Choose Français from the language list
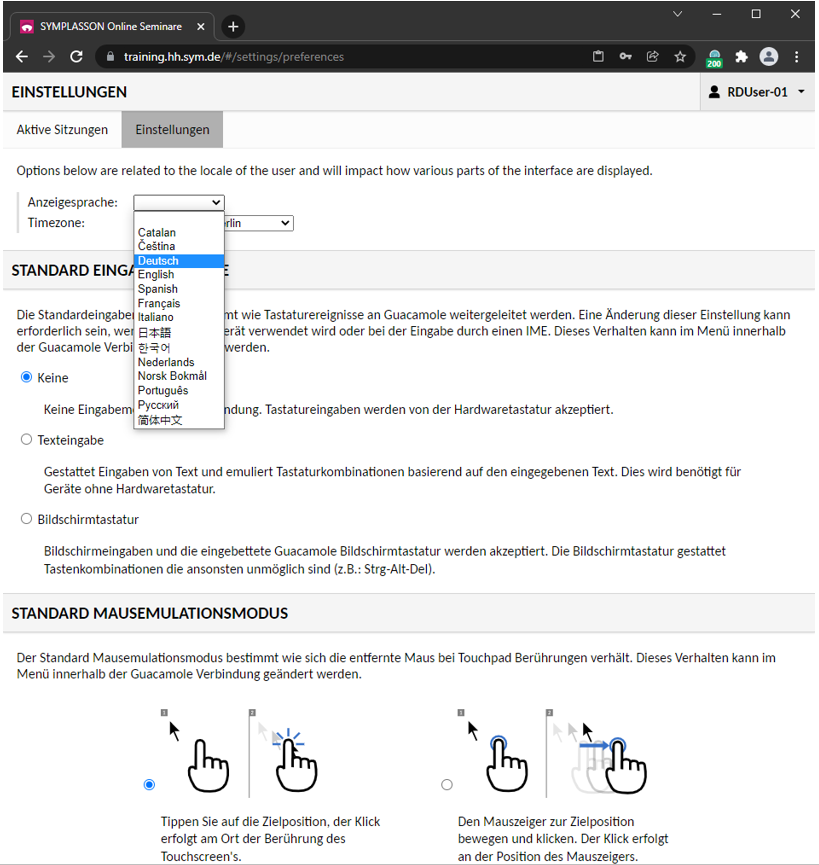819x865 pixels. coord(179,303)
